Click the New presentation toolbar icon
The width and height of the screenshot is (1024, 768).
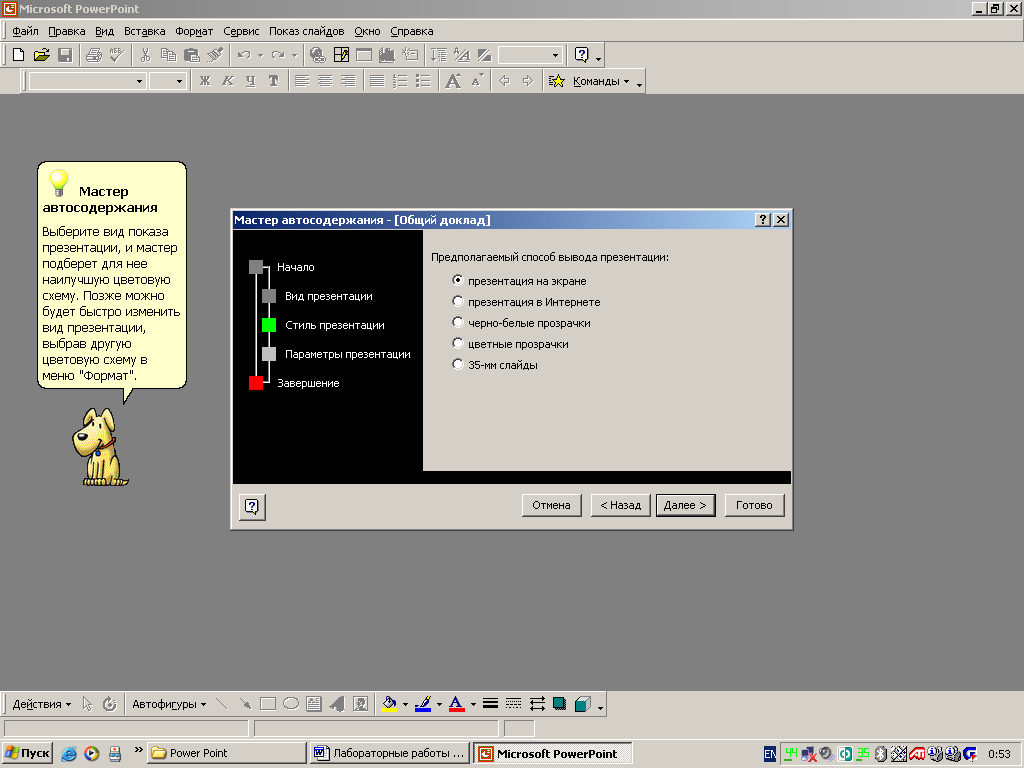18,55
